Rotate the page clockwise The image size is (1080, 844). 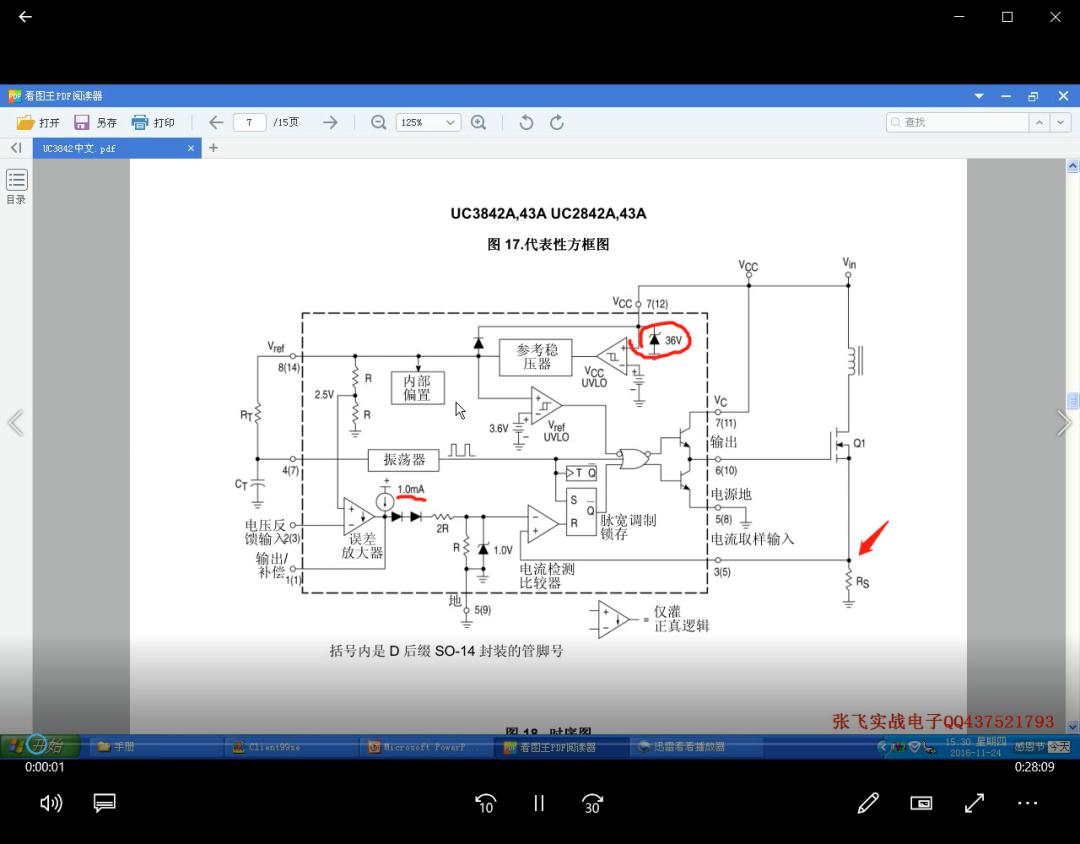pyautogui.click(x=557, y=123)
